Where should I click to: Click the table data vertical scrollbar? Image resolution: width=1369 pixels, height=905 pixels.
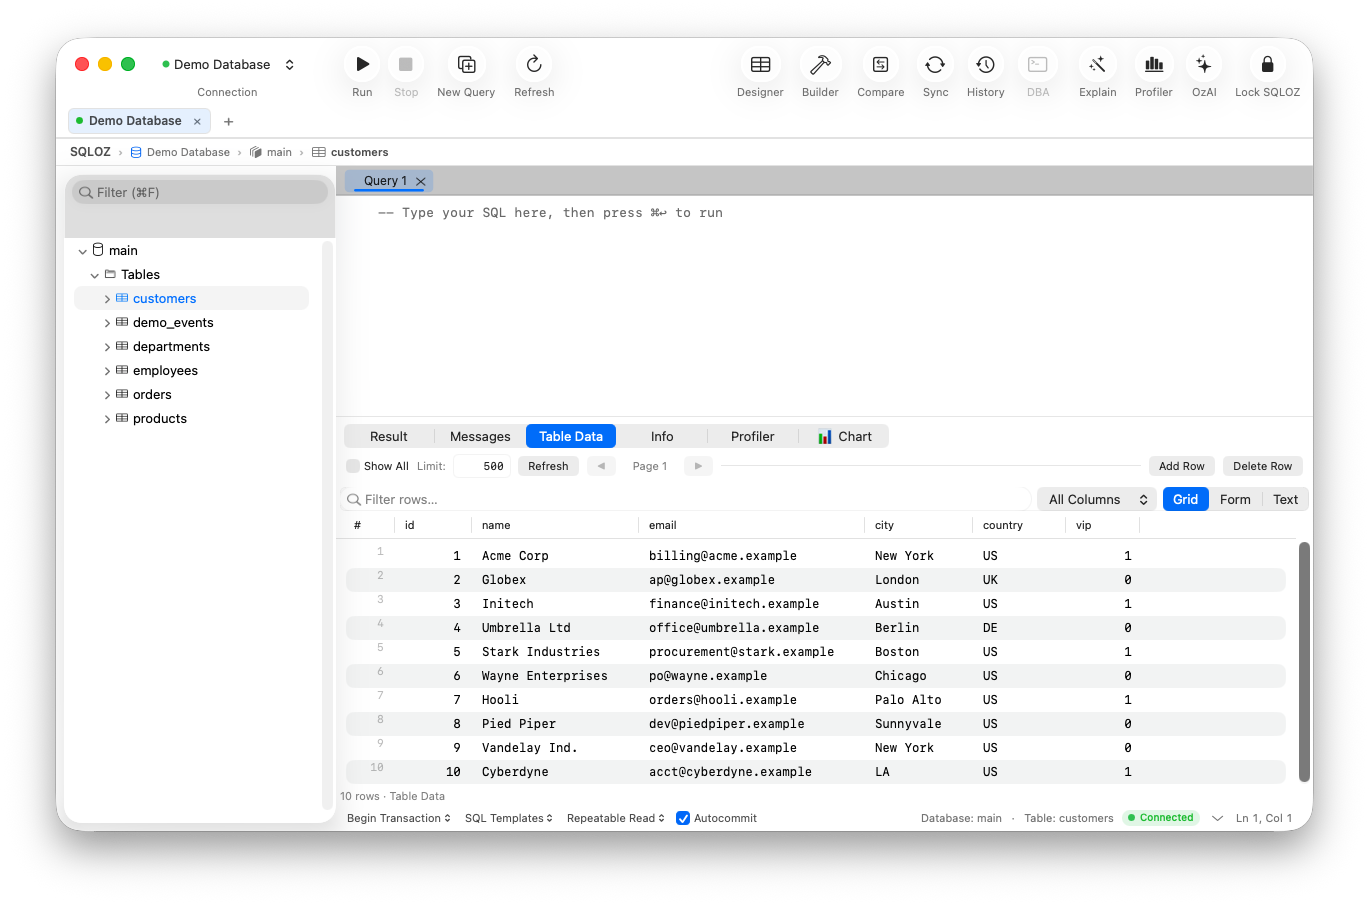point(1304,662)
